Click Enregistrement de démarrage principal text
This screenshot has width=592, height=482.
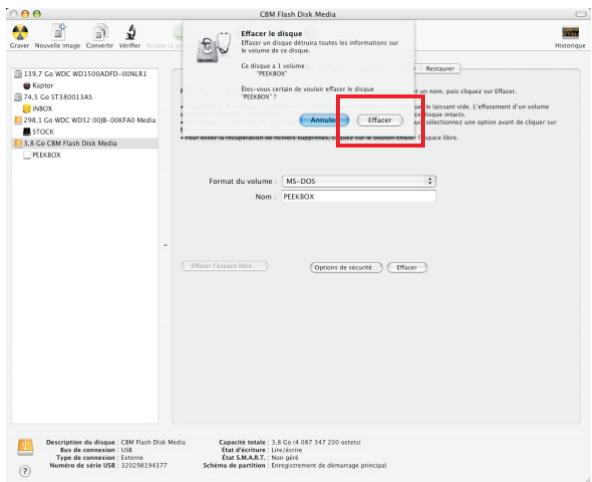coord(329,465)
